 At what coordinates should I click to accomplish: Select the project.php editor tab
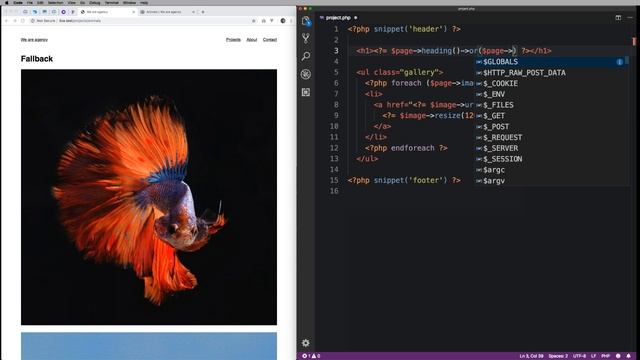coord(338,18)
